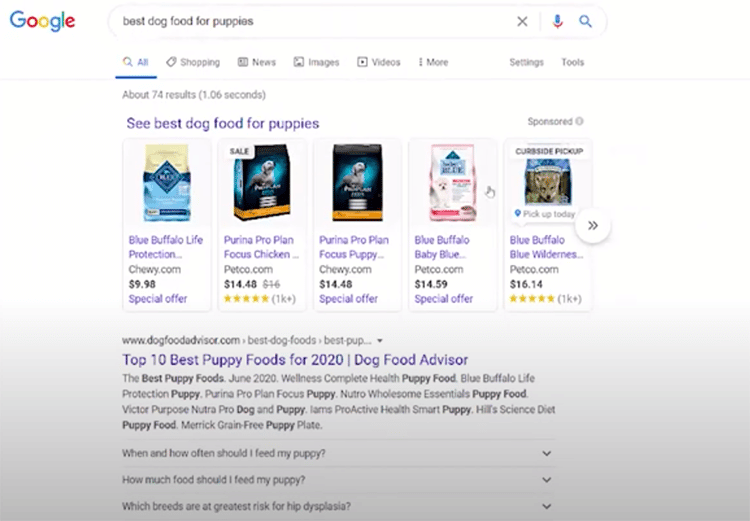The image size is (750, 521).
Task: Click the magnifying glass search button
Action: click(x=586, y=21)
